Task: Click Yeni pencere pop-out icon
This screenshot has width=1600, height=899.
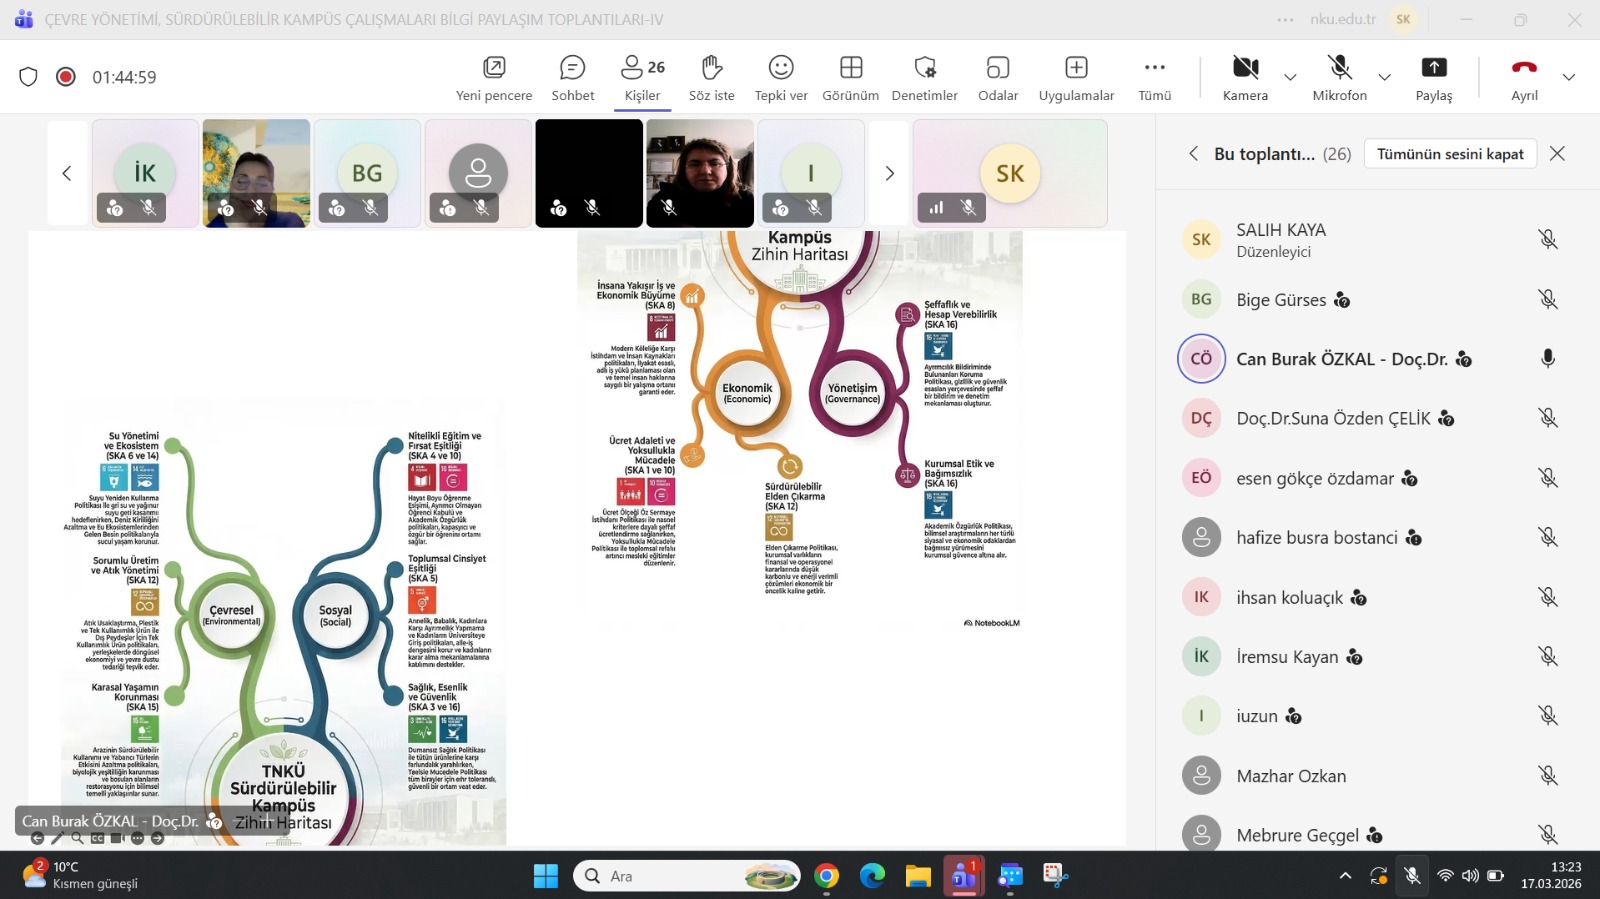Action: pyautogui.click(x=494, y=77)
